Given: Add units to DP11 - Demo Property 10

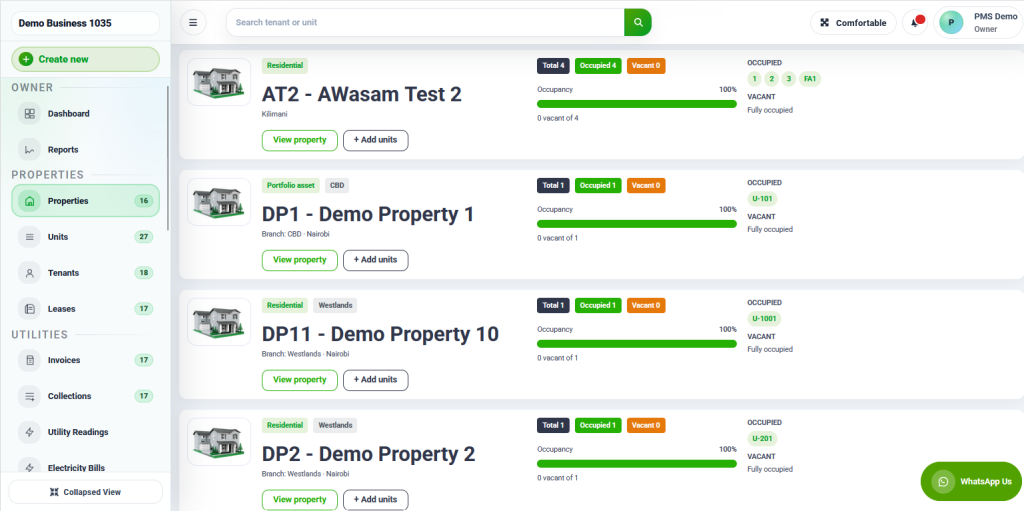Looking at the screenshot, I should [x=376, y=380].
